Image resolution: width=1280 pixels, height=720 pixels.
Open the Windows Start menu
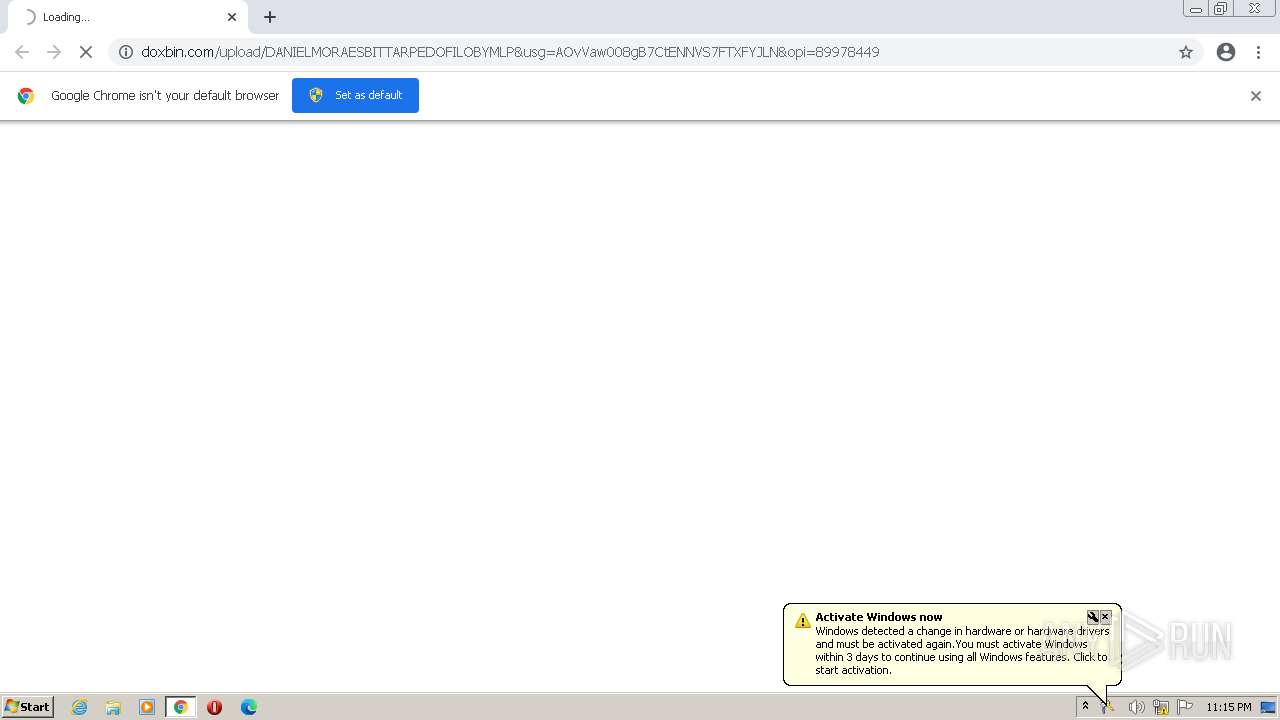coord(28,707)
